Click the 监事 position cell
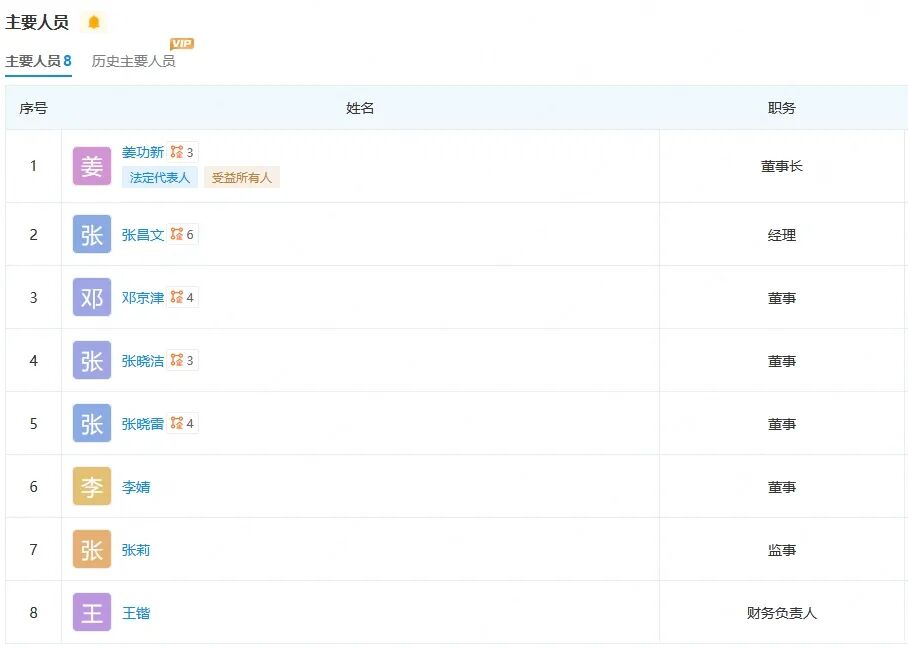This screenshot has height=648, width=908. point(782,550)
